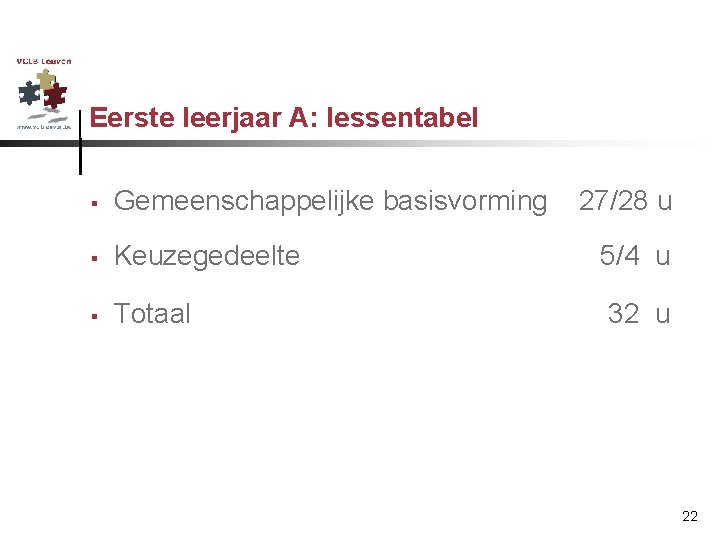Click the dark red puzzle piece in logo

click(56, 97)
